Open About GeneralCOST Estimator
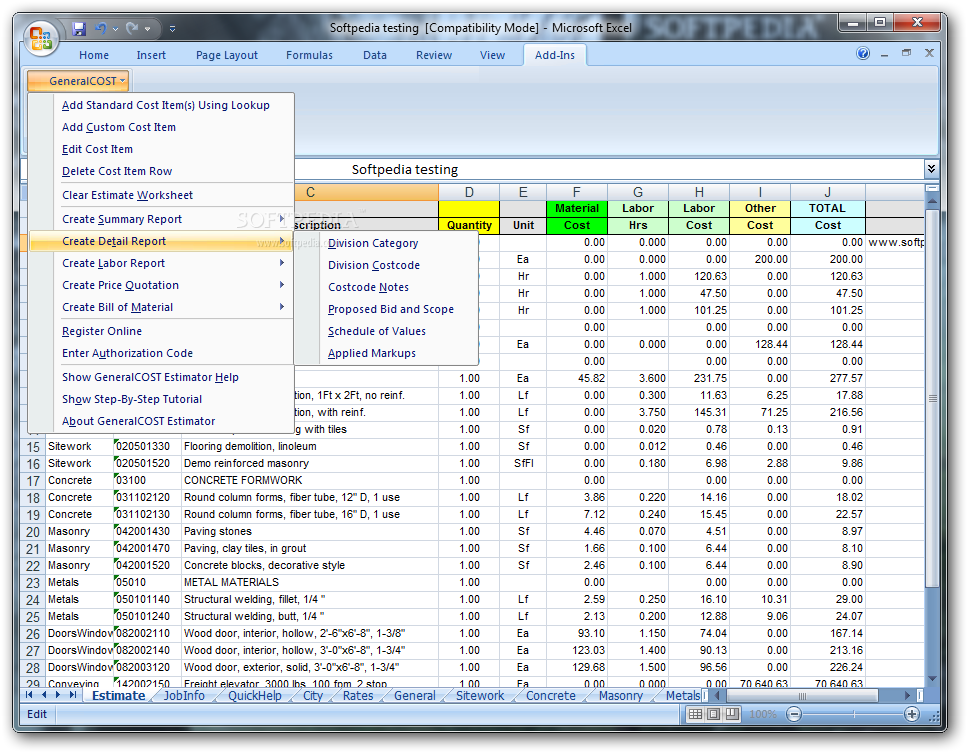This screenshot has height=753, width=968. point(138,422)
